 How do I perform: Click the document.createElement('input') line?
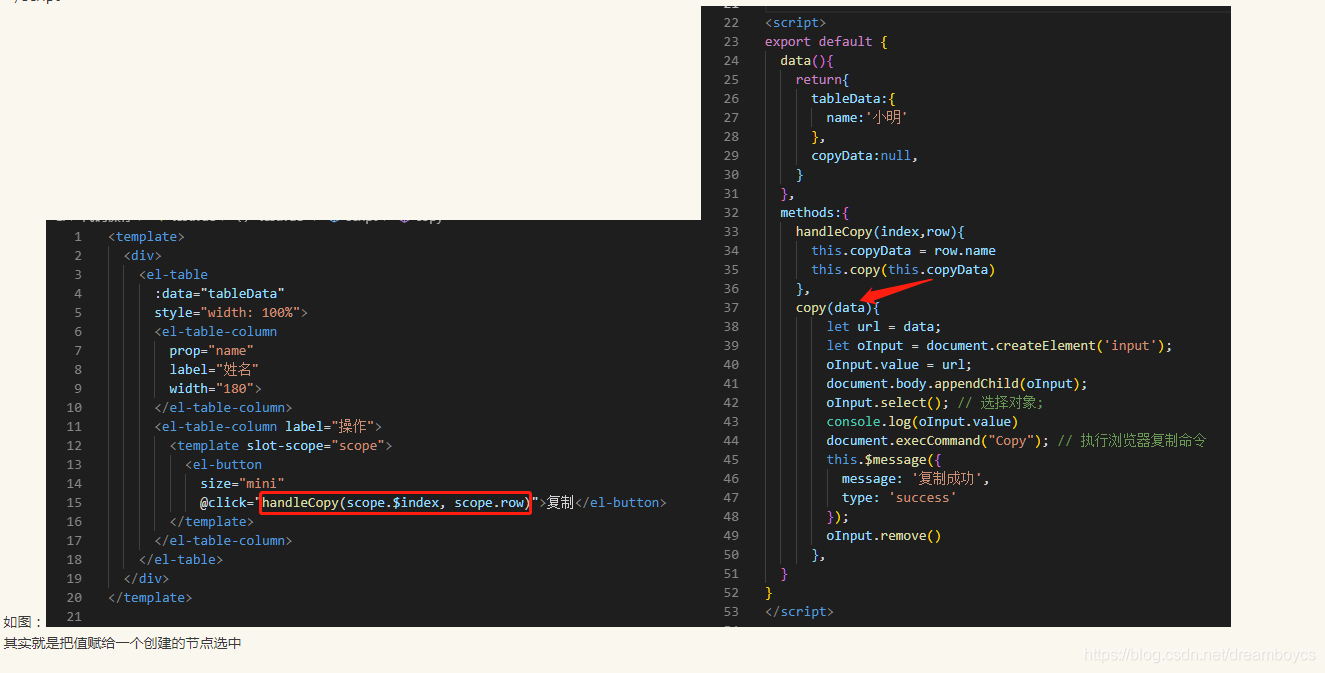[x=999, y=346]
